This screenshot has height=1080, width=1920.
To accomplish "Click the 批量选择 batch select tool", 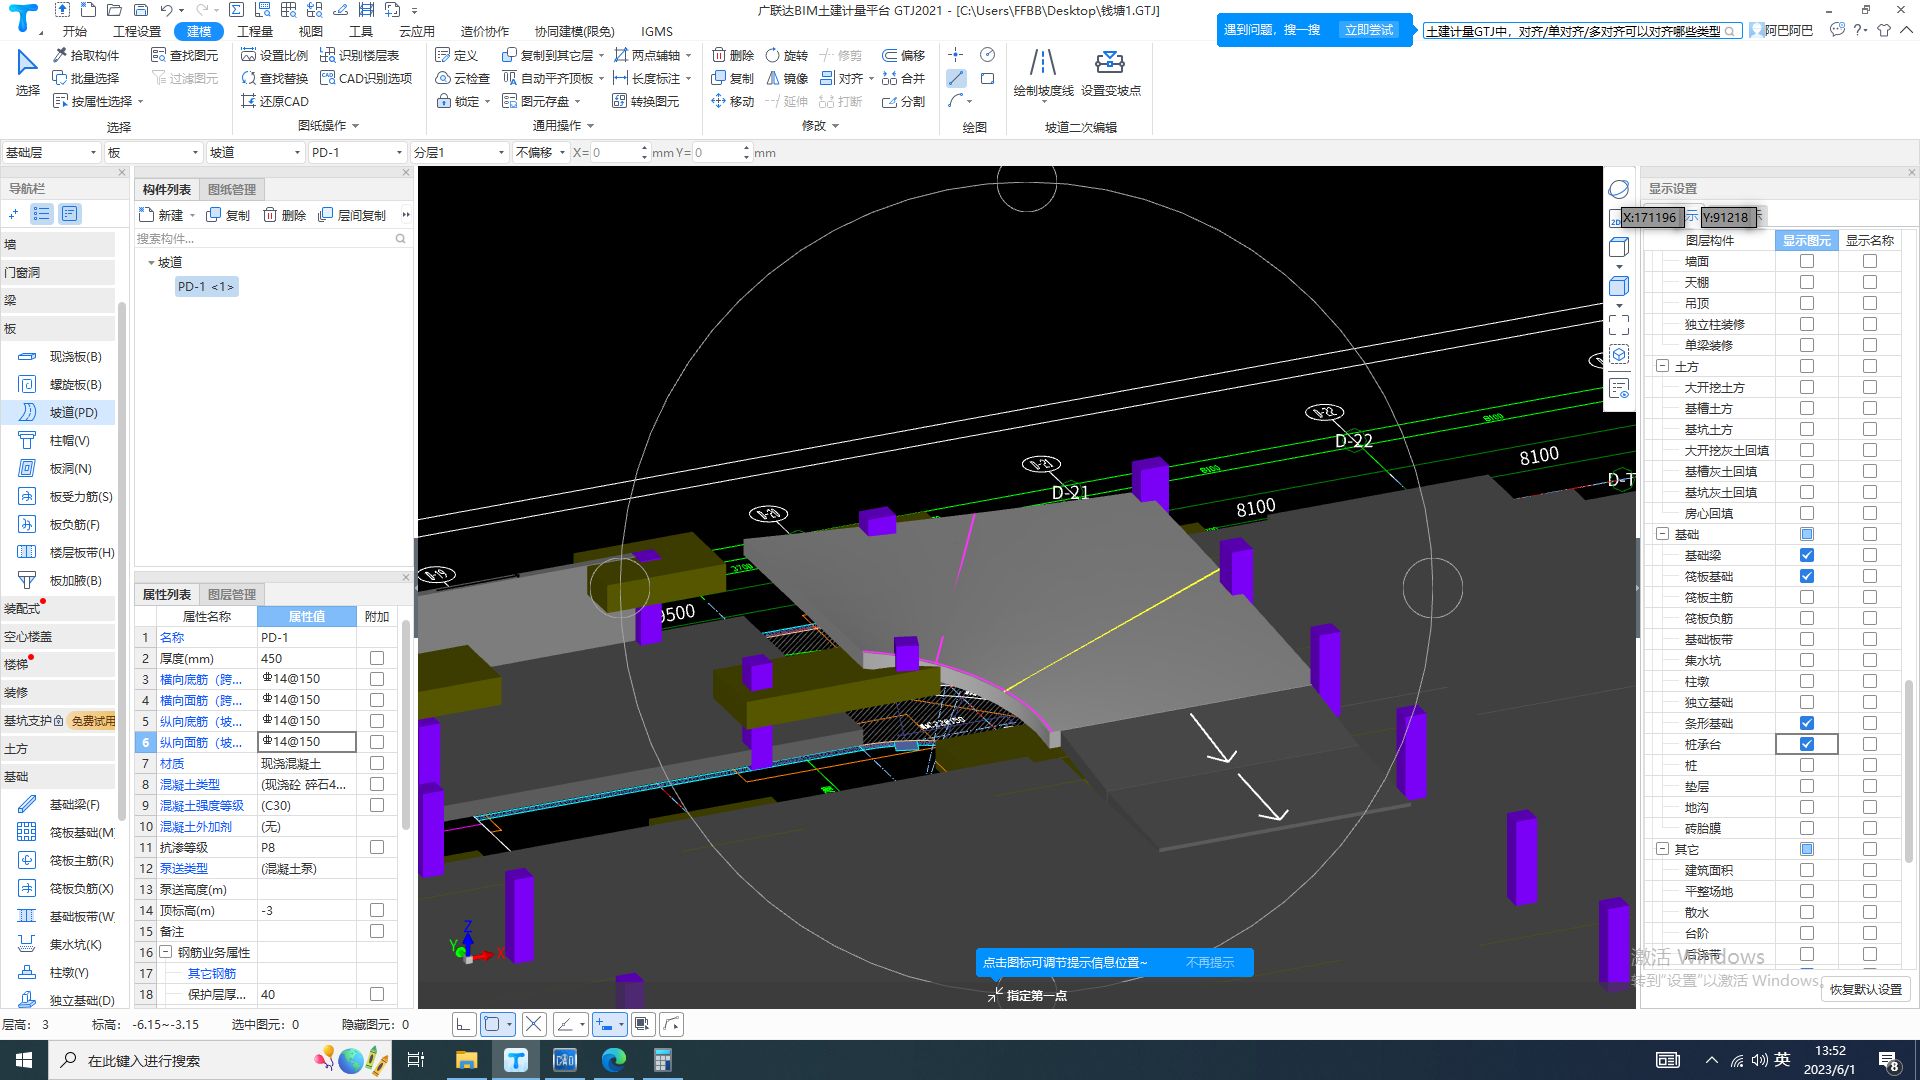I will coord(86,78).
